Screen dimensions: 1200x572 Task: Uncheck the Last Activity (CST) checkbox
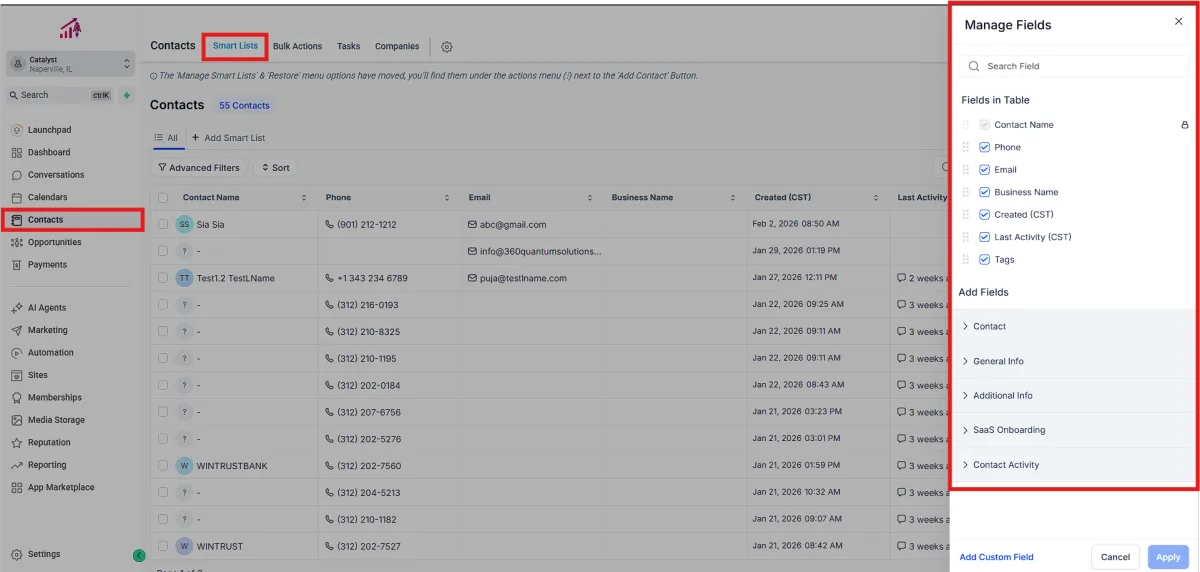click(x=985, y=237)
